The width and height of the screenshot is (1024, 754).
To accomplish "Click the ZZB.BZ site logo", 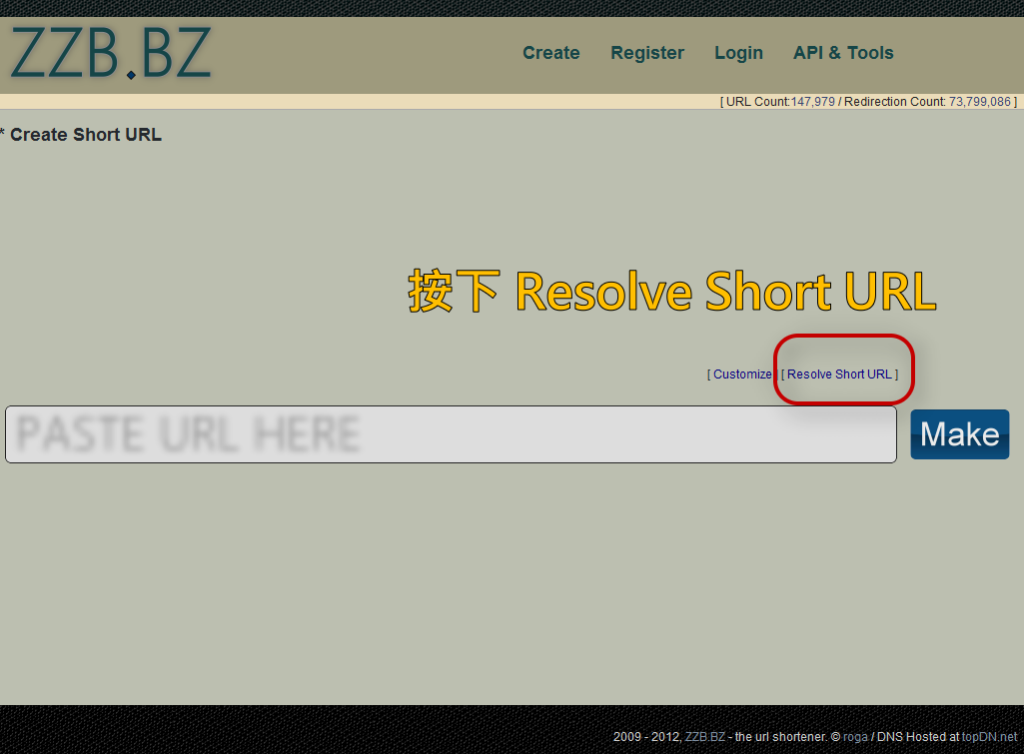I will point(111,54).
